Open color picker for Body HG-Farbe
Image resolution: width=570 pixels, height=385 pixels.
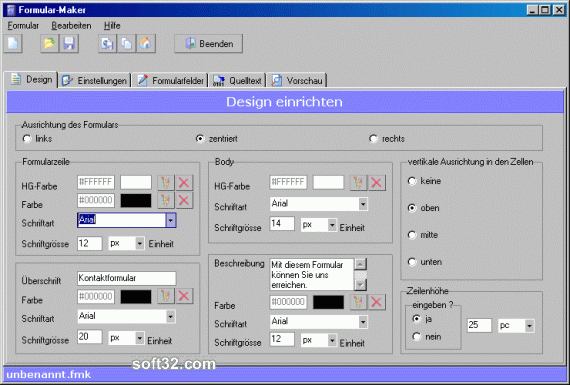pos(358,183)
